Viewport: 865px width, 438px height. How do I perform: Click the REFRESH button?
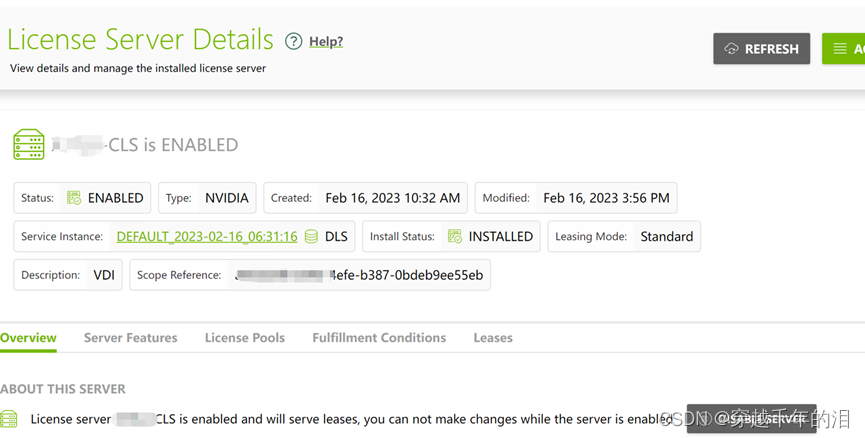pos(761,49)
